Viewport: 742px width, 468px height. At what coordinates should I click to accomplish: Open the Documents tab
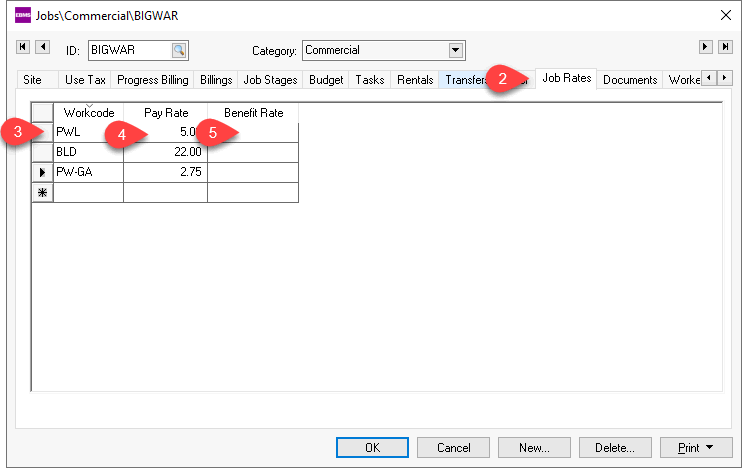tap(630, 80)
